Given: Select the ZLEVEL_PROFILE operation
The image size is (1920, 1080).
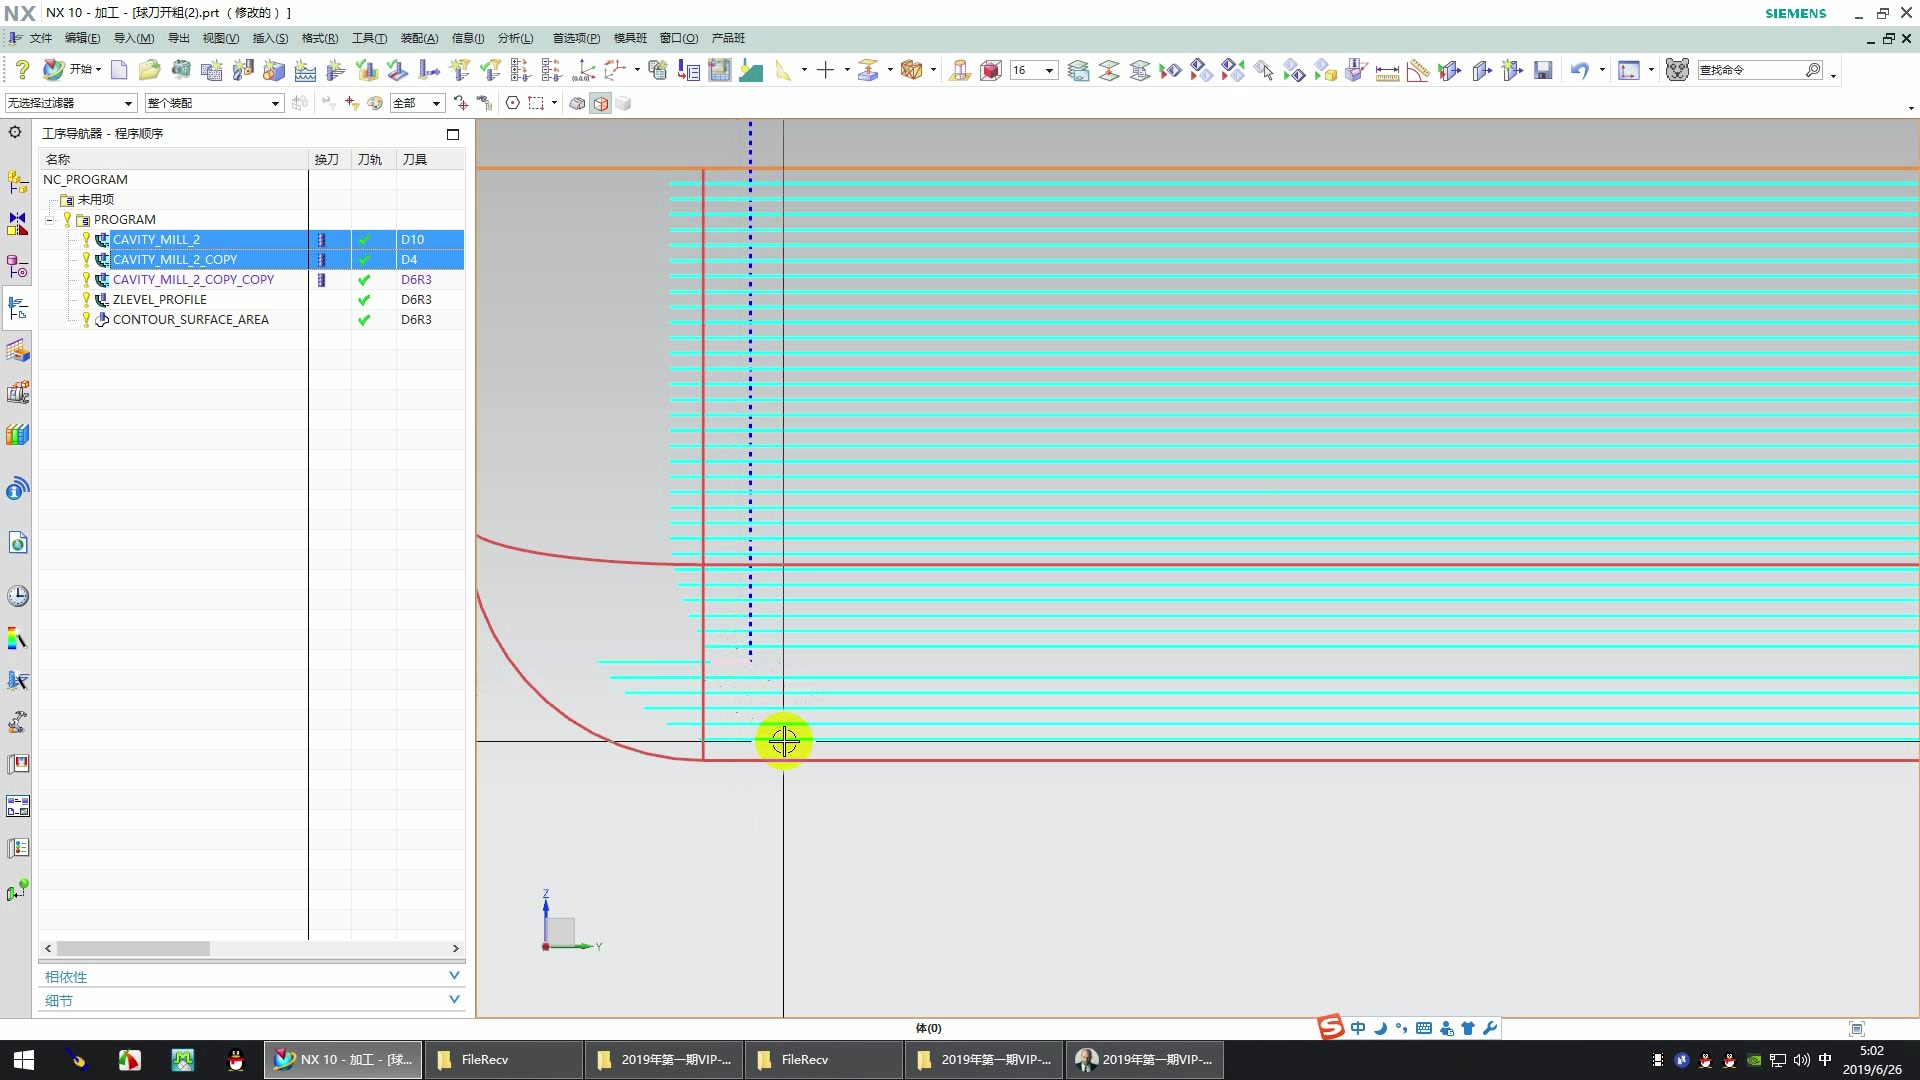Looking at the screenshot, I should click(159, 300).
